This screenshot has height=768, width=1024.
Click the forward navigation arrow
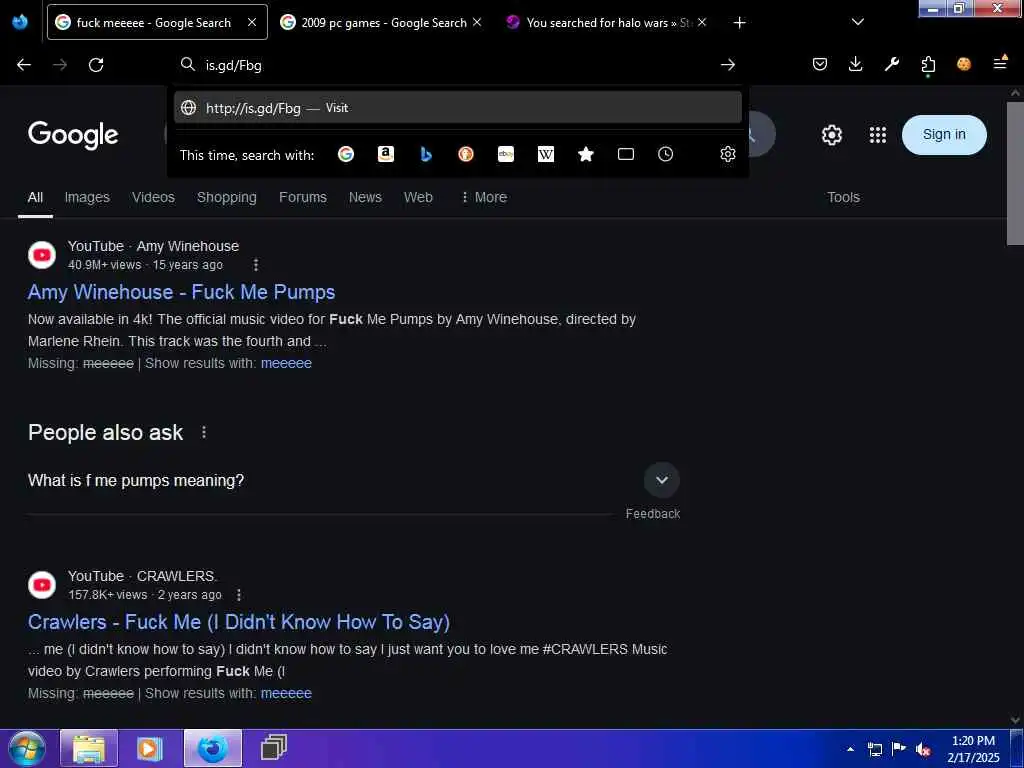[60, 65]
